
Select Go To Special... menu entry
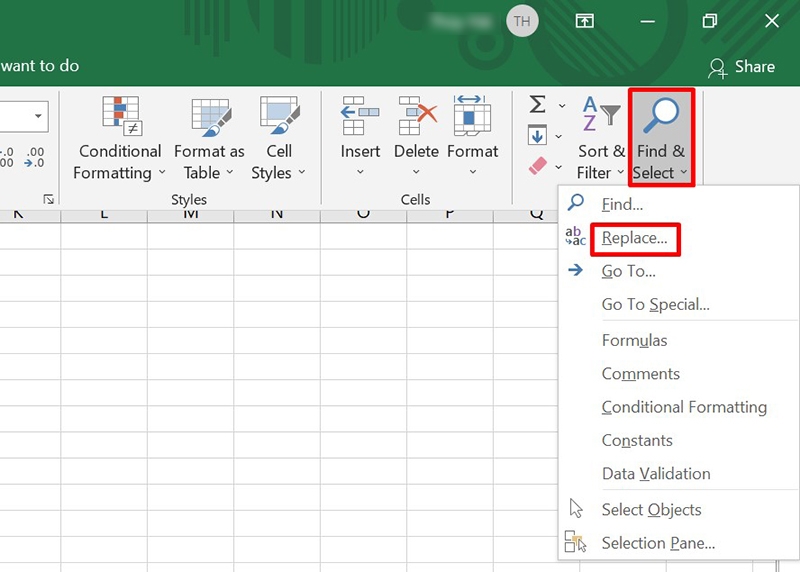655,305
